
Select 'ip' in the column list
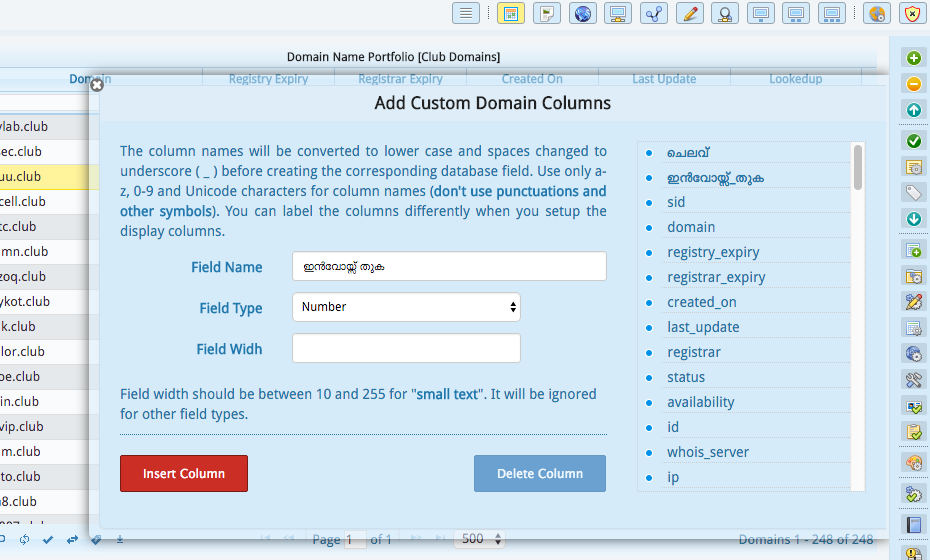coord(673,477)
